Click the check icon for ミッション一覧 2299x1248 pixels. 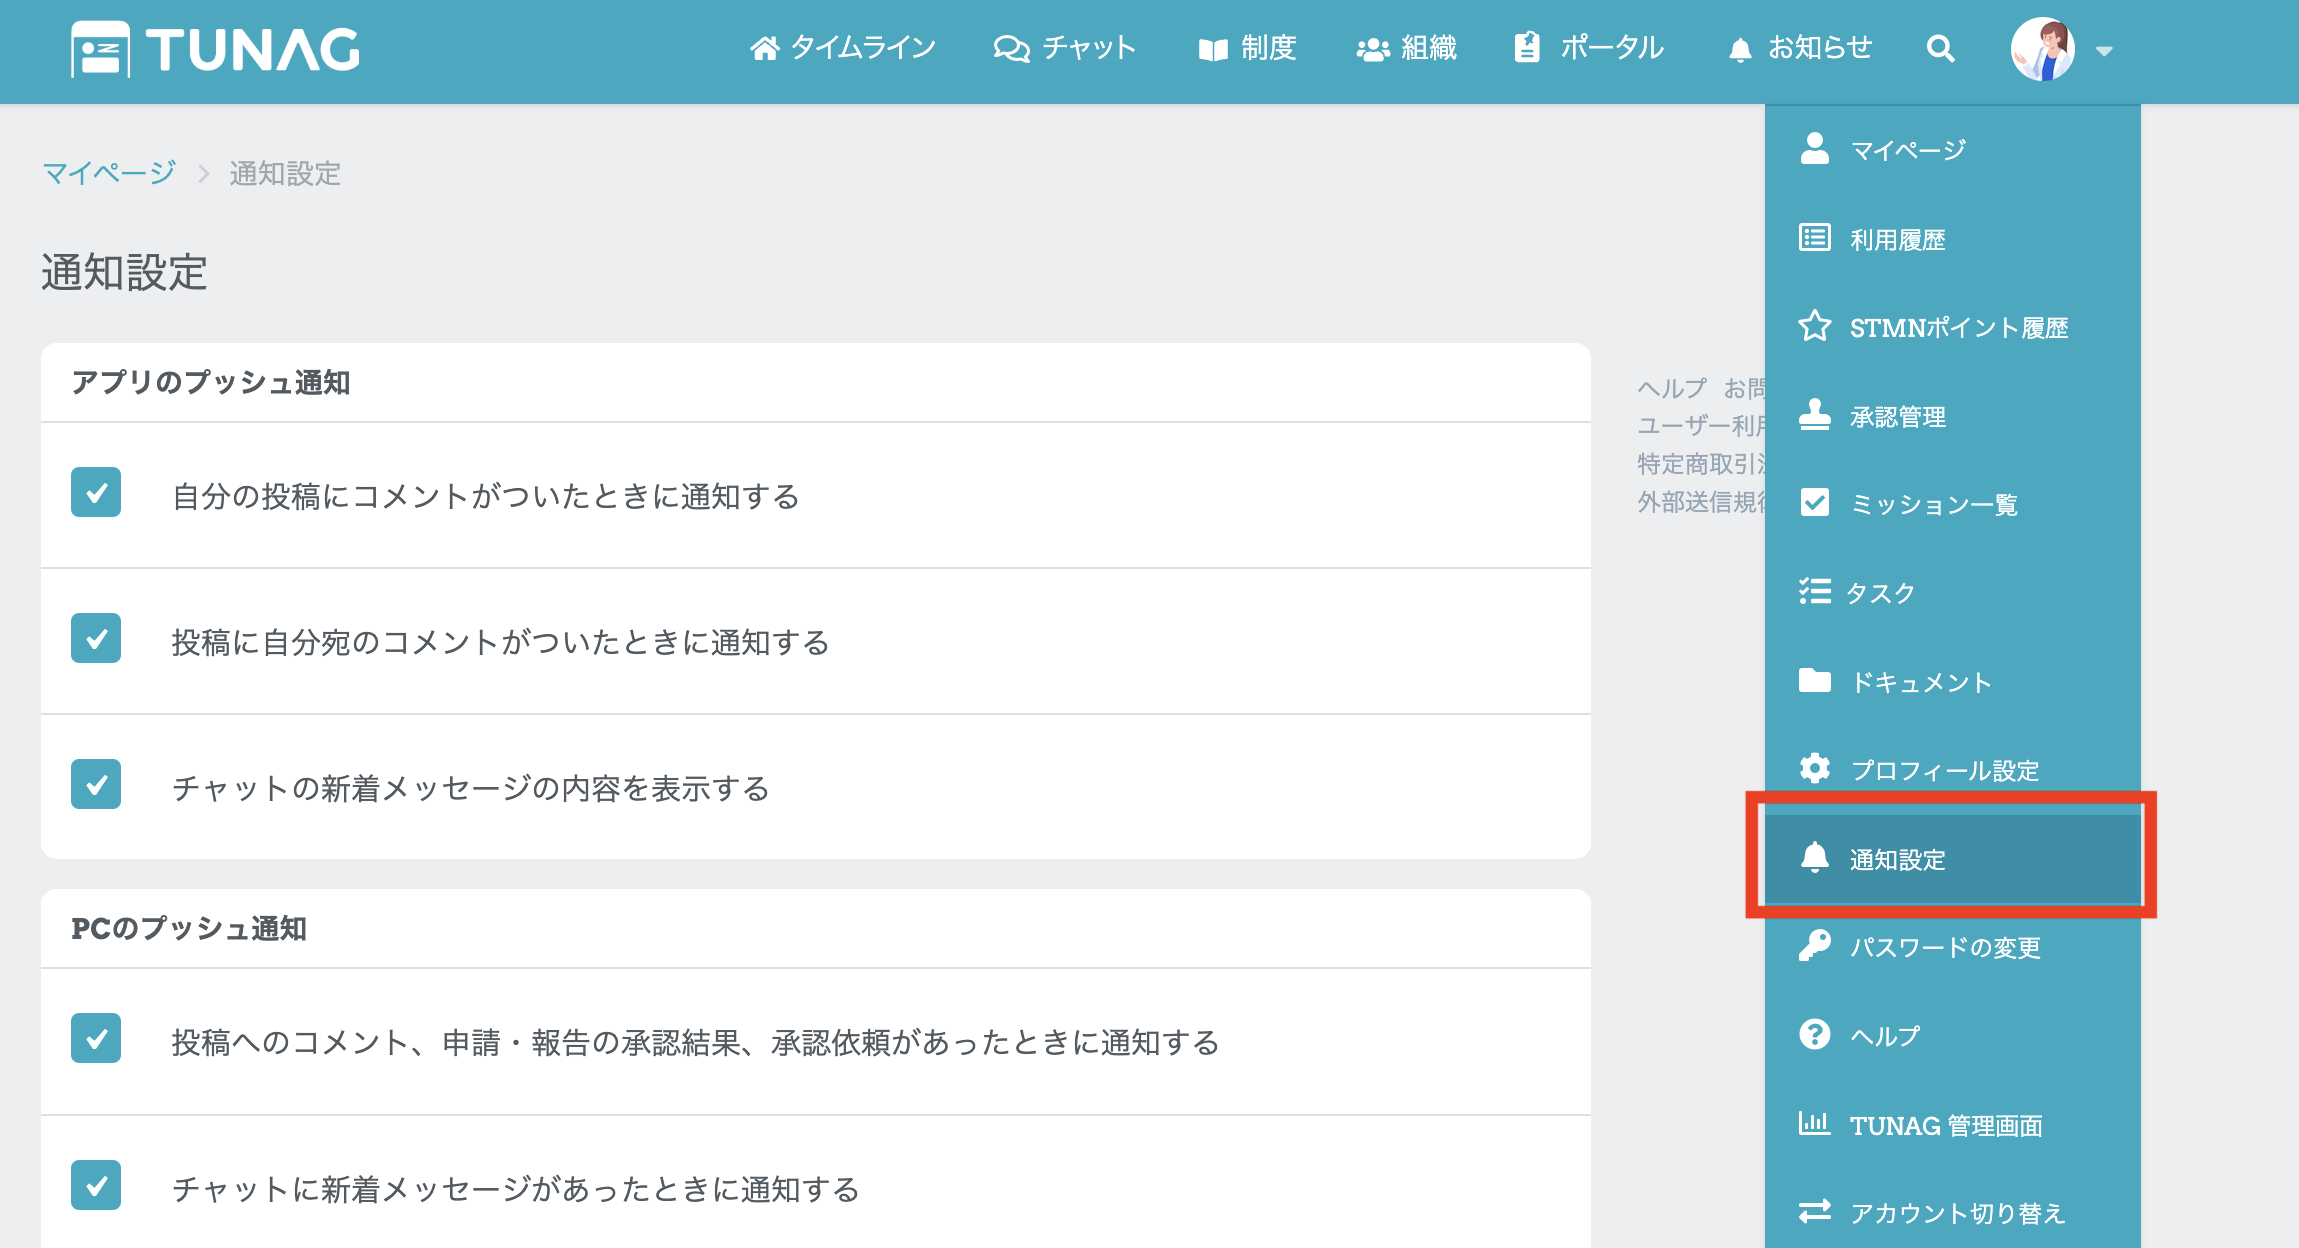(1814, 502)
